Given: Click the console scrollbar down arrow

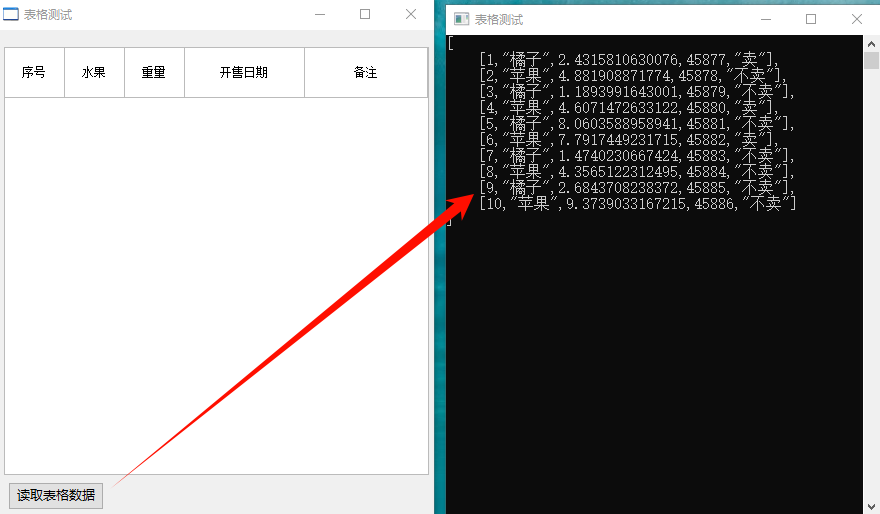Looking at the screenshot, I should click(871, 507).
